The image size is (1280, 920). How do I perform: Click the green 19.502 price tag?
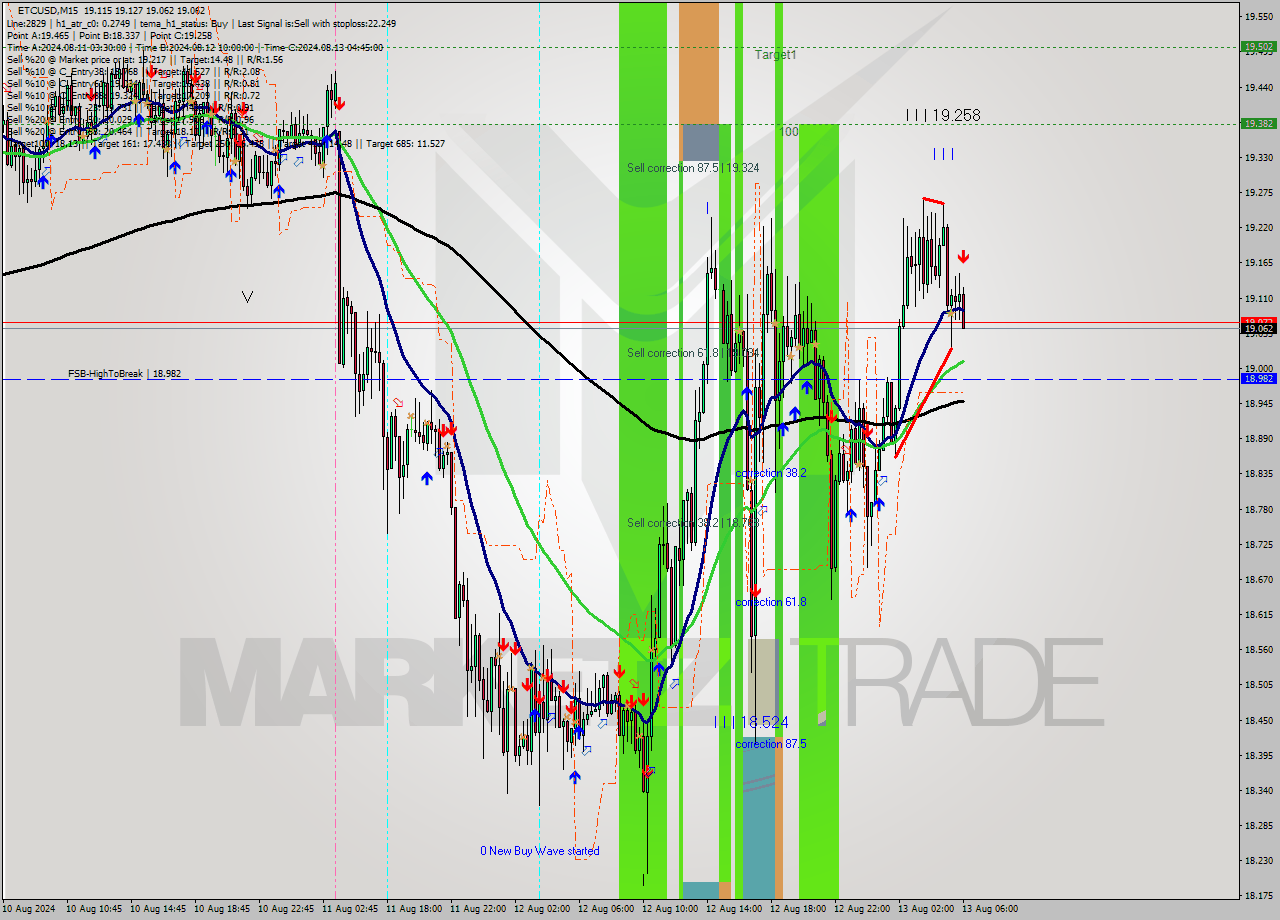[x=1258, y=46]
